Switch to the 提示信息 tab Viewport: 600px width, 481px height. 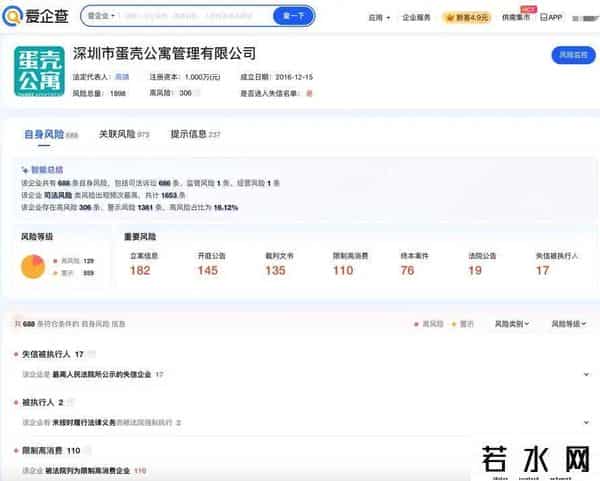(x=195, y=134)
